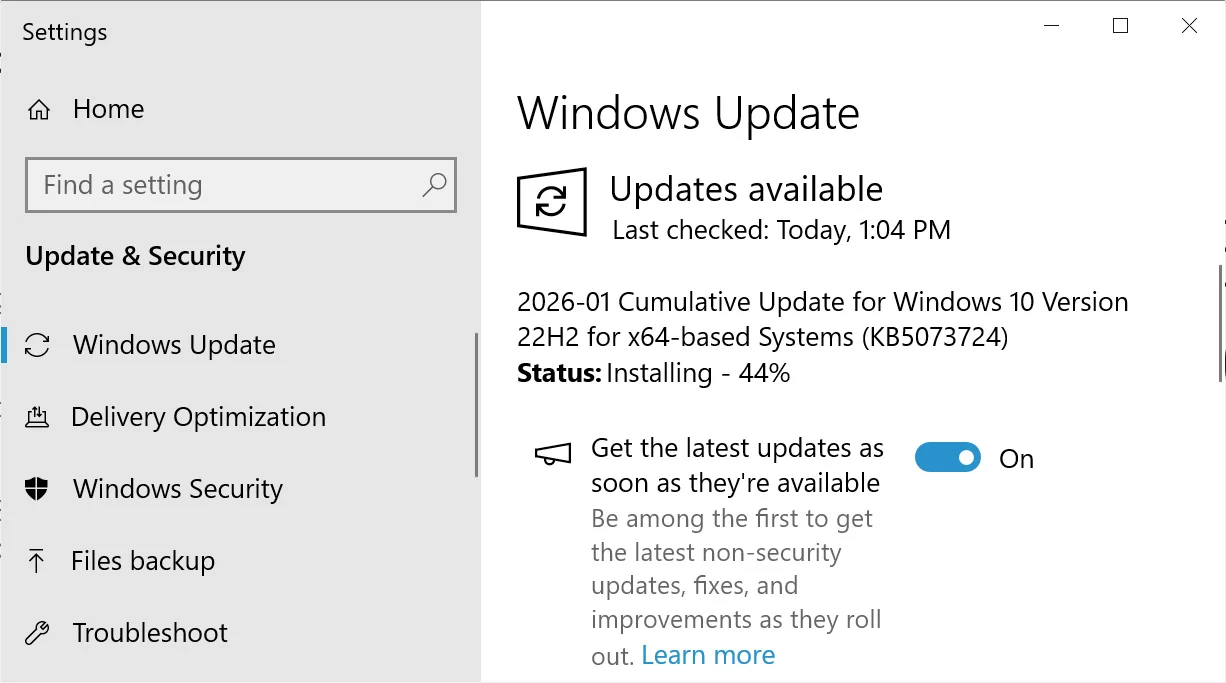Click the Updates available refresh icon
Screen dimensions: 1226x683
552,202
